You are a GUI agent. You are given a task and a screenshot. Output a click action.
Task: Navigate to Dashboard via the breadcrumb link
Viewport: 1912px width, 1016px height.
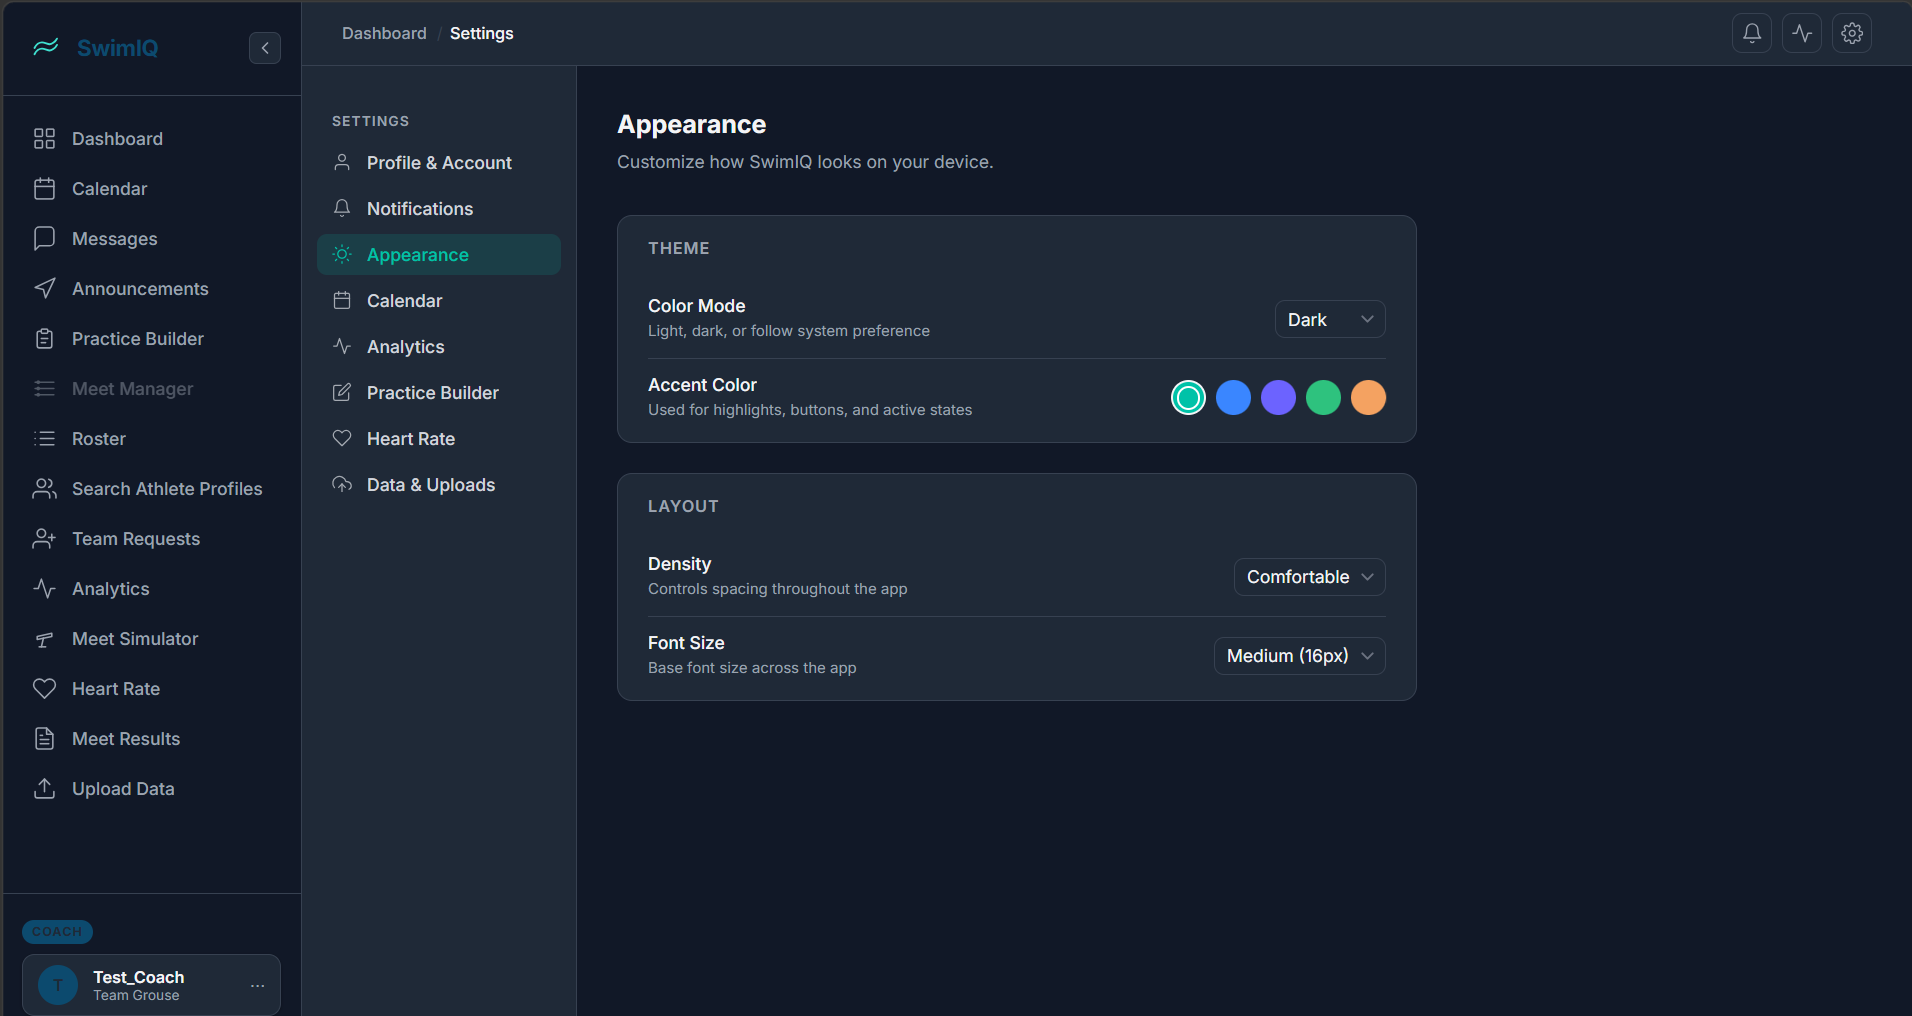pyautogui.click(x=384, y=33)
